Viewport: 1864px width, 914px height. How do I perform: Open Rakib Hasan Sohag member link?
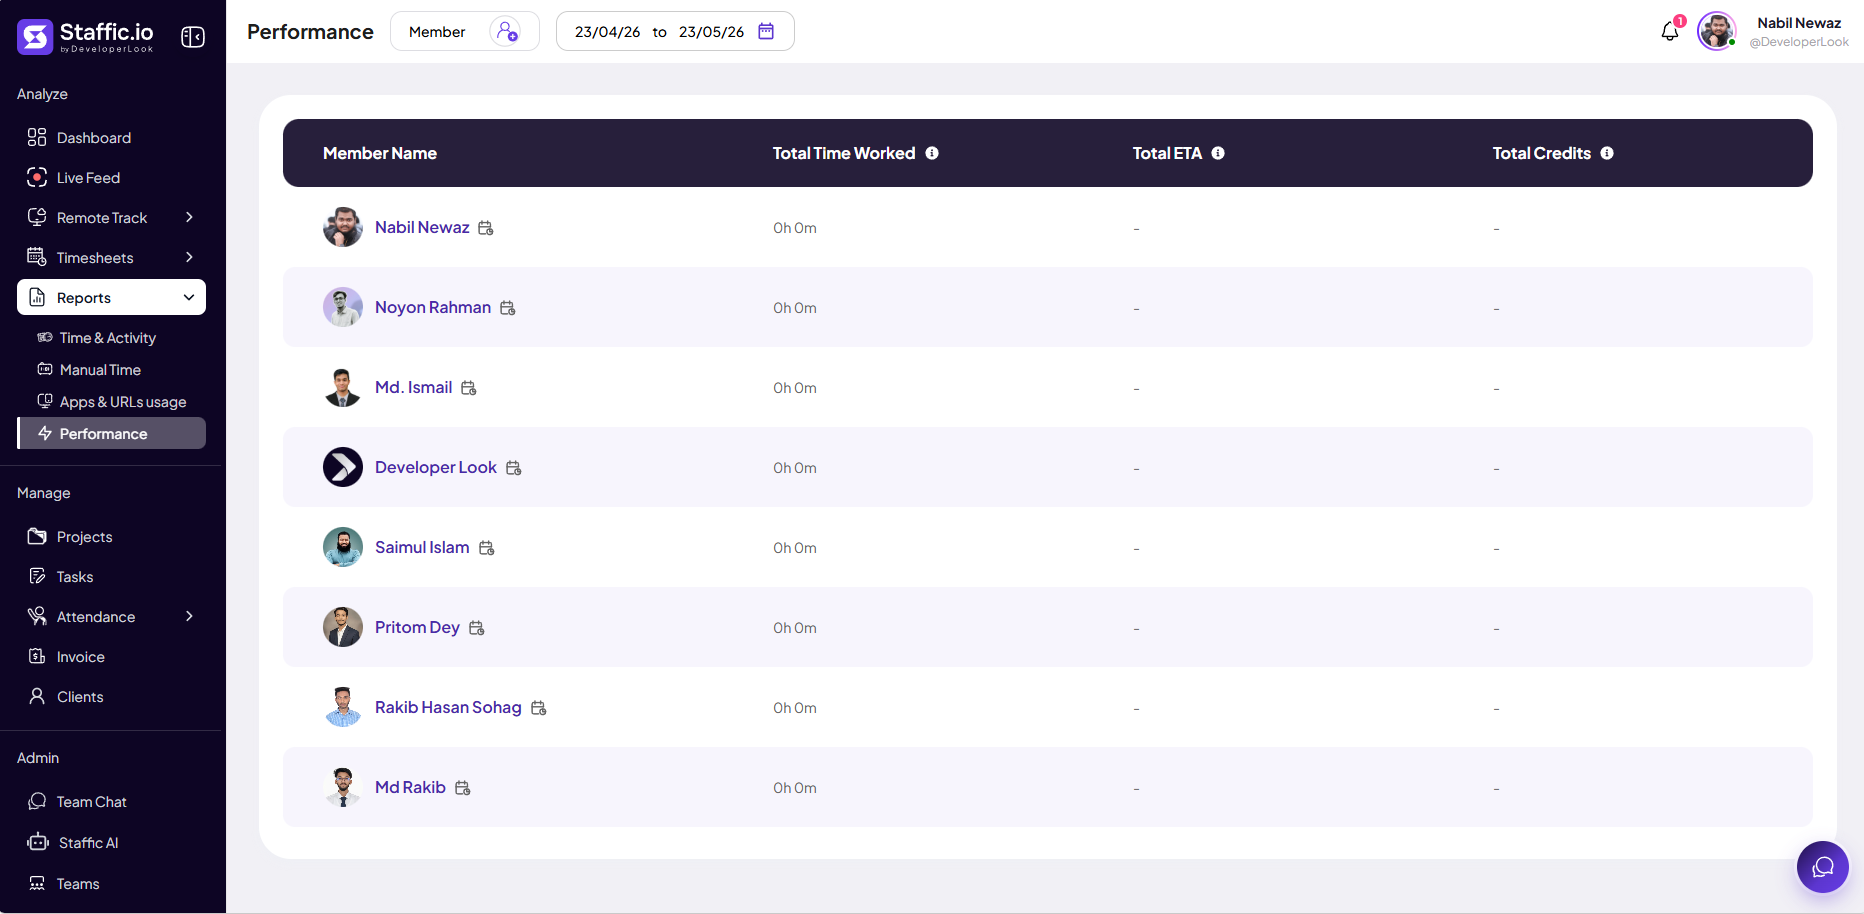pos(448,707)
